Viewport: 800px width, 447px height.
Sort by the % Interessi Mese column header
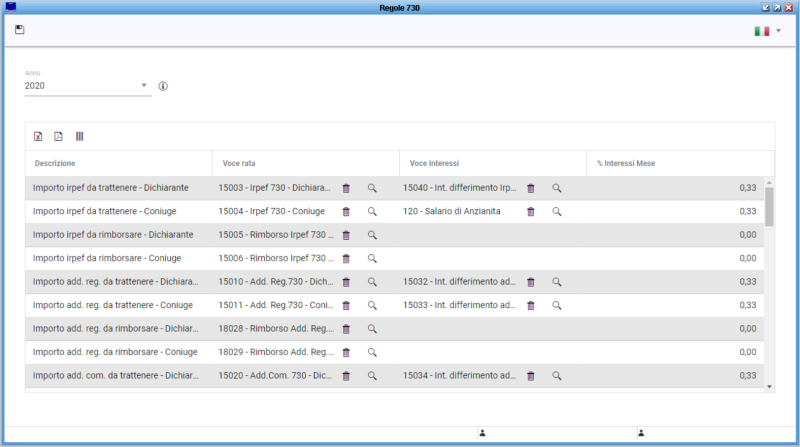pyautogui.click(x=626, y=163)
